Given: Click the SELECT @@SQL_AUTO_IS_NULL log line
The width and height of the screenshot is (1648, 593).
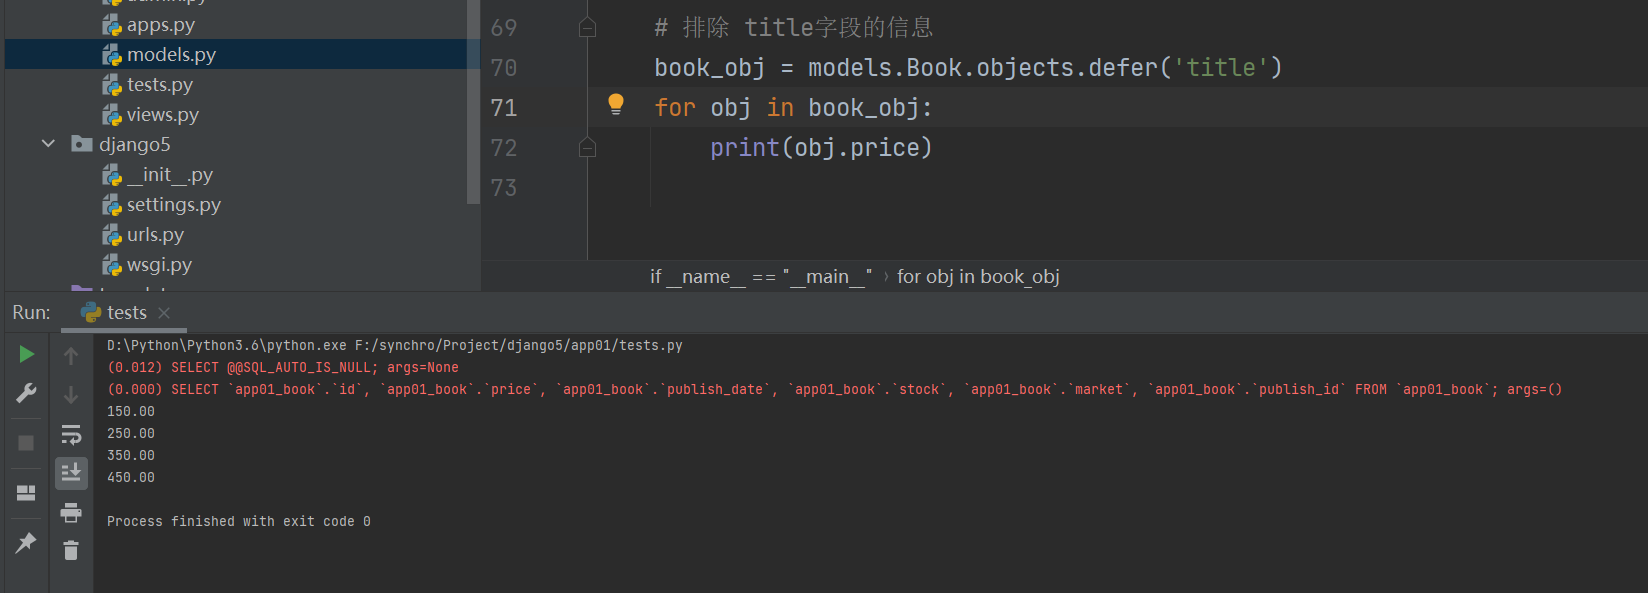Looking at the screenshot, I should tap(283, 368).
